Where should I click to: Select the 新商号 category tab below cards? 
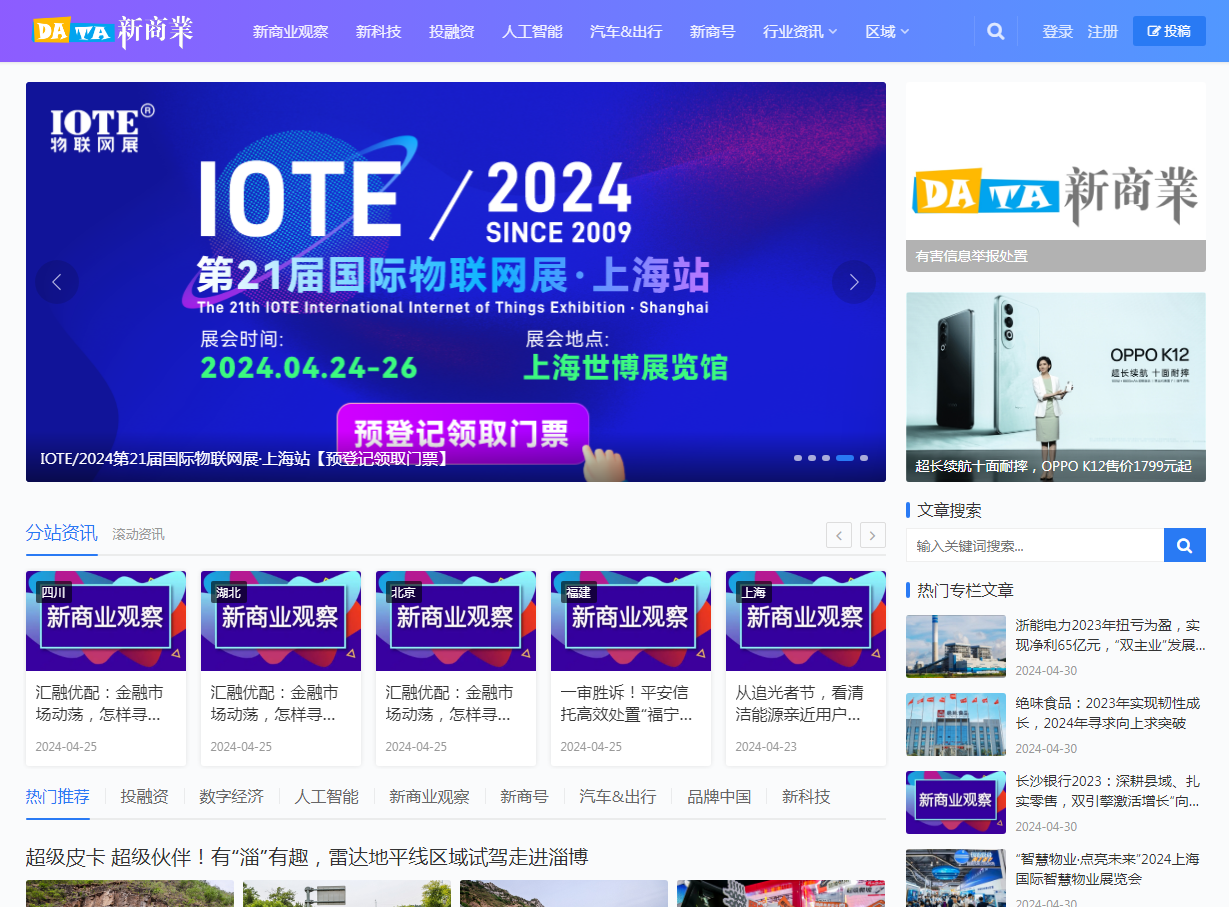pos(524,797)
